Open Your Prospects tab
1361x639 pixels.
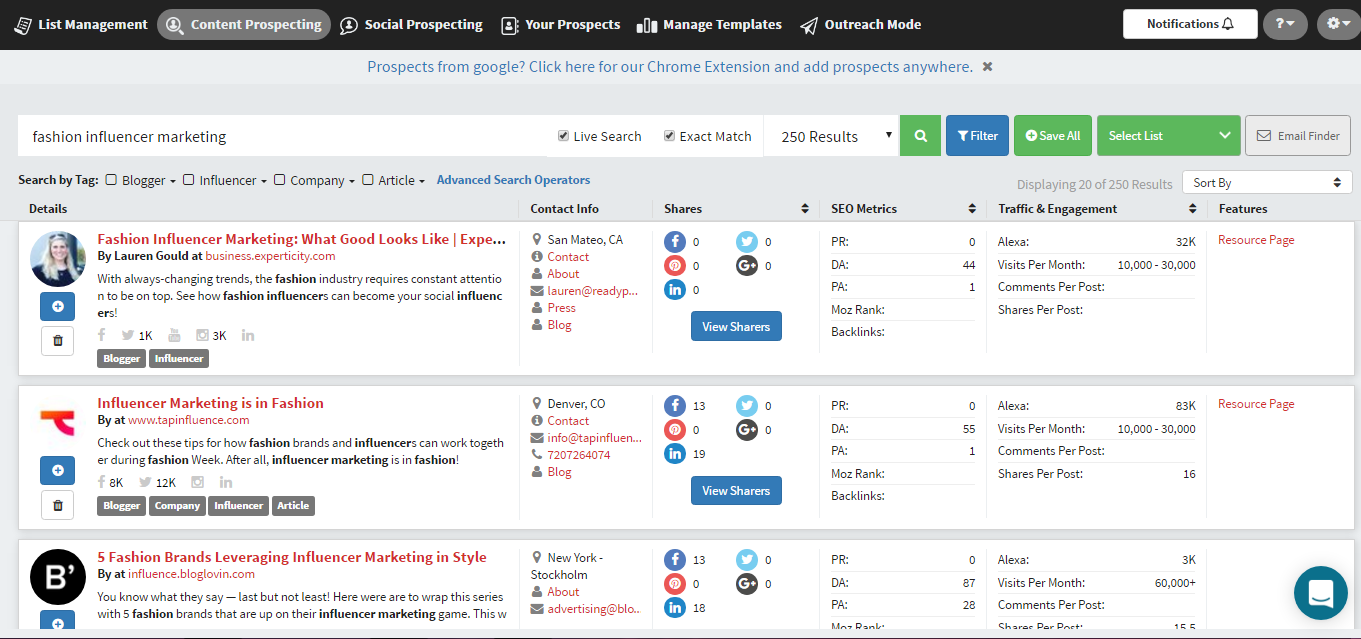(x=561, y=25)
